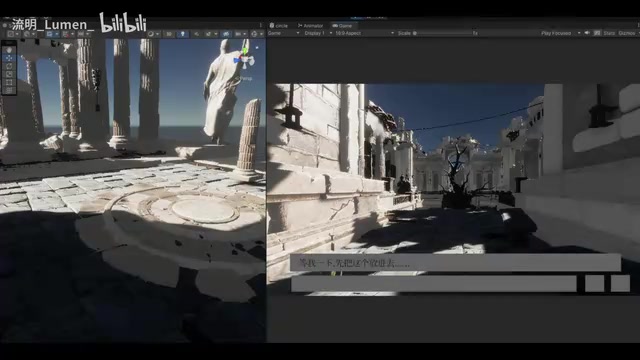Screen dimensions: 640x360
Task: Open the Play Focused dropdown
Action: (560, 33)
